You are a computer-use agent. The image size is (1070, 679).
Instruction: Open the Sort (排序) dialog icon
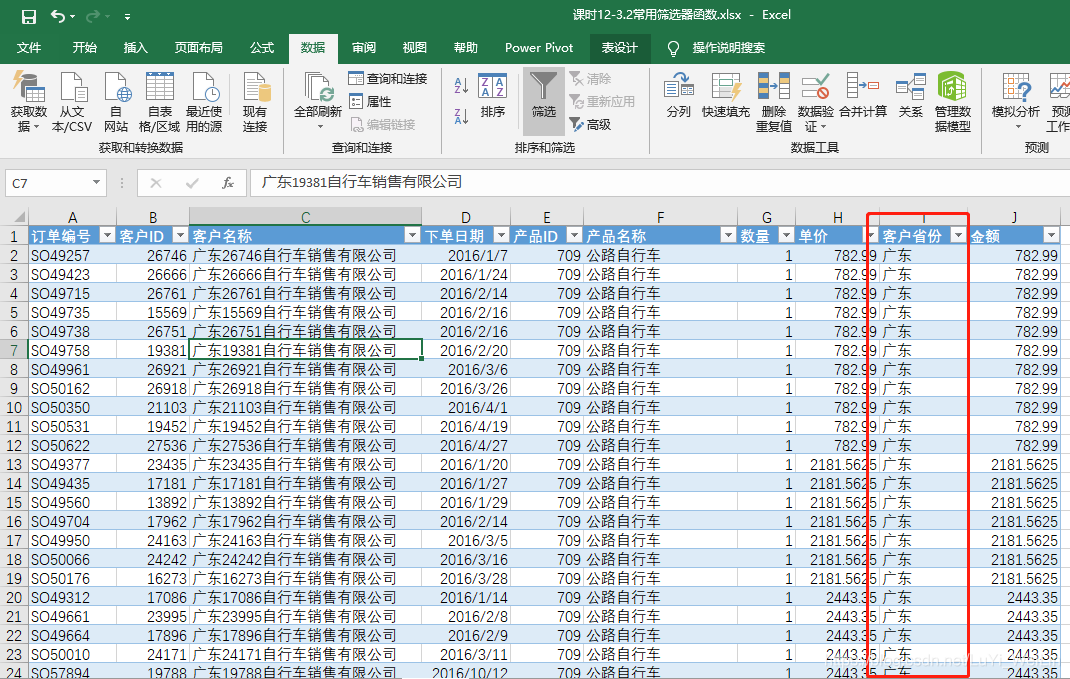[492, 96]
